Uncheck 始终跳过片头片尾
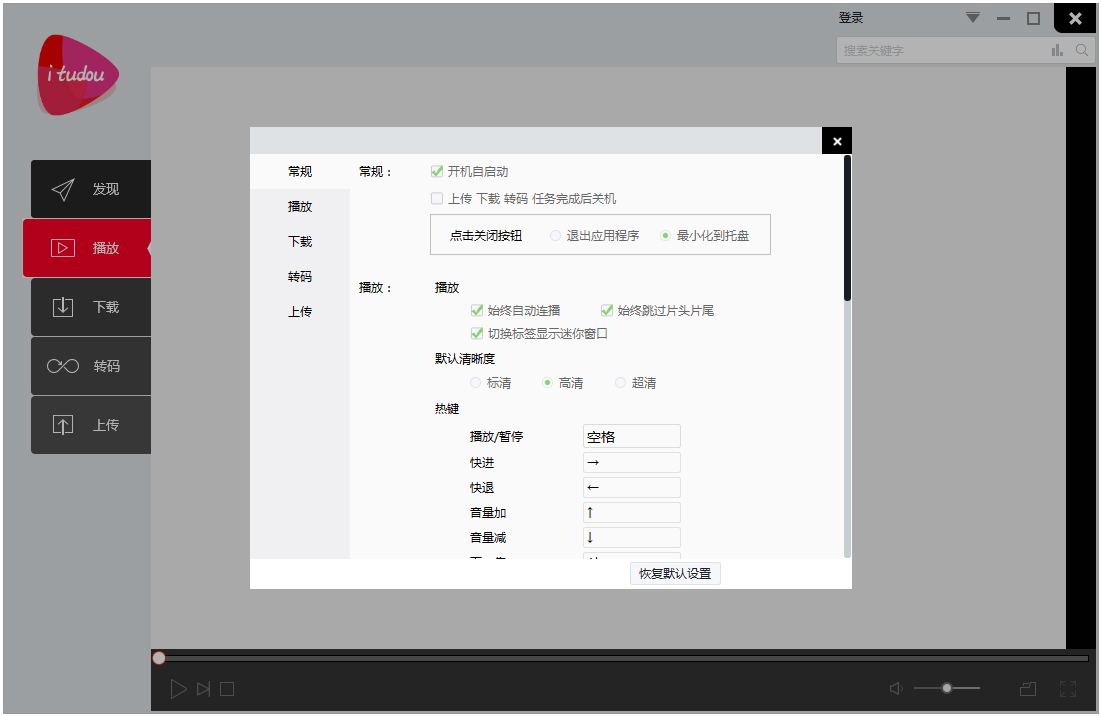The image size is (1102, 716). [606, 310]
